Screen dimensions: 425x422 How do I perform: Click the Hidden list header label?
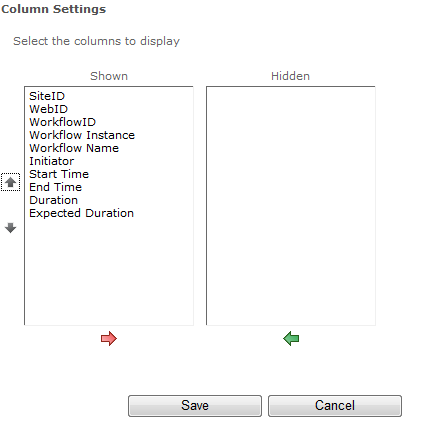(x=291, y=76)
